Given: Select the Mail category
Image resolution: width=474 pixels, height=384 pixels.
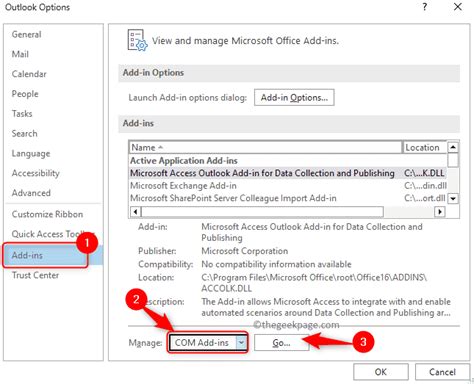Looking at the screenshot, I should pos(20,54).
